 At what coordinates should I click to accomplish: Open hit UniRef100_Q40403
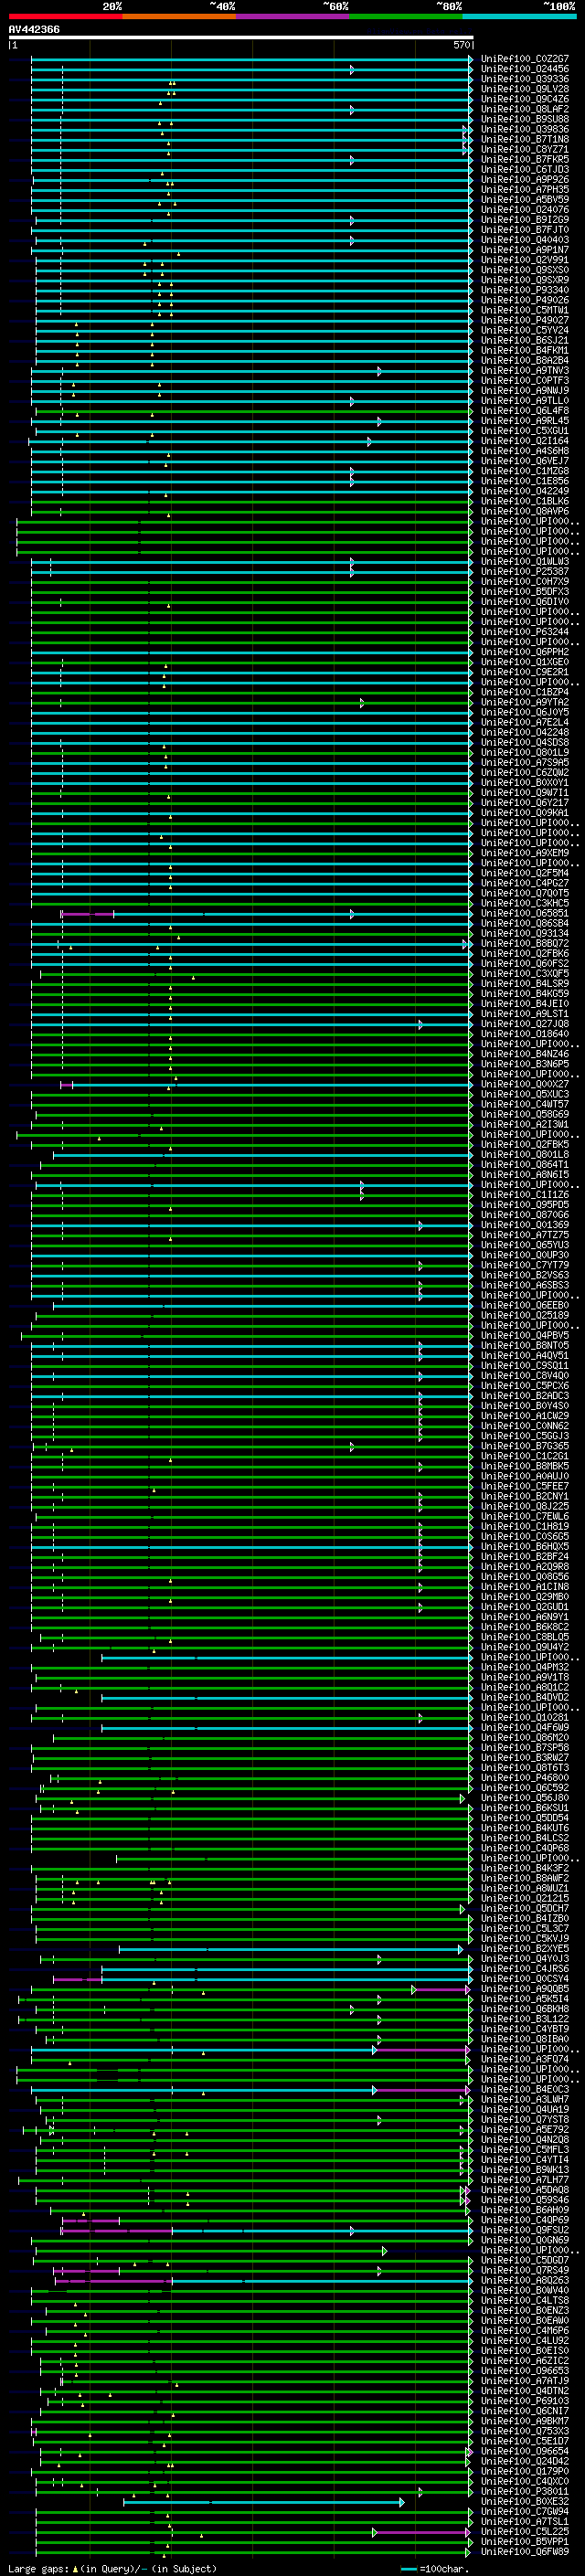525,240
